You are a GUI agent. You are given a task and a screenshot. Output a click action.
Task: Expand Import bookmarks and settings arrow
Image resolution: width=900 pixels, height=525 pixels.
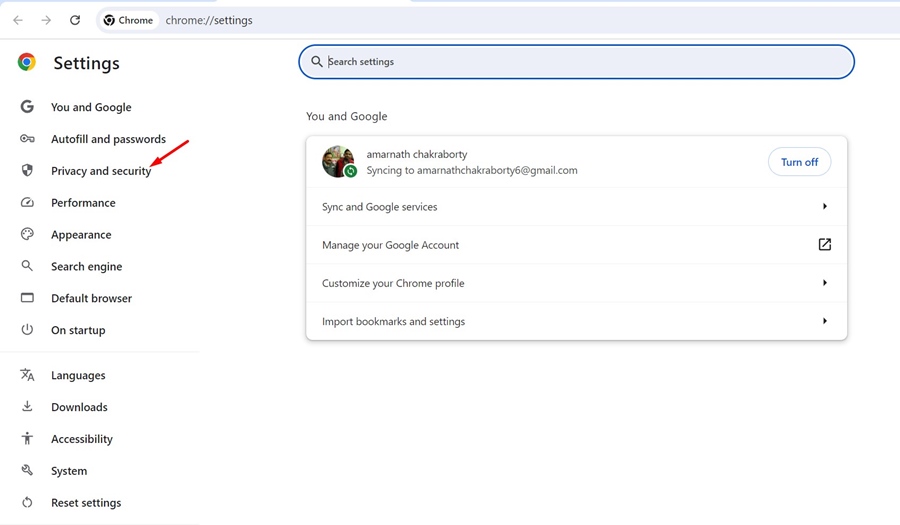(825, 321)
